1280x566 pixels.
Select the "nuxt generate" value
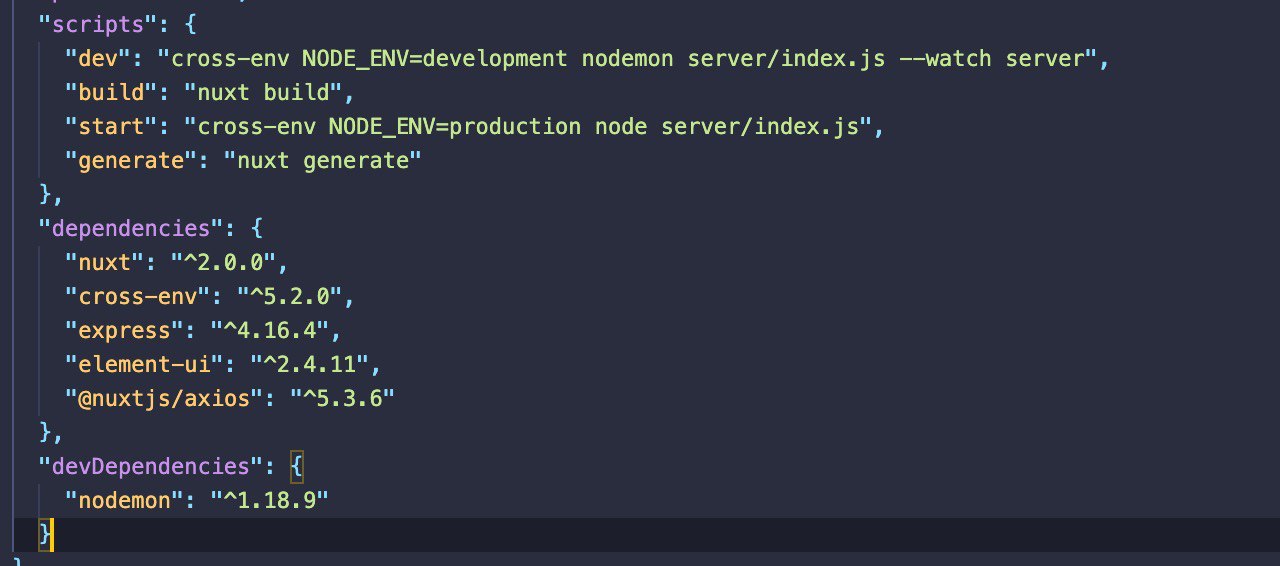tap(323, 161)
